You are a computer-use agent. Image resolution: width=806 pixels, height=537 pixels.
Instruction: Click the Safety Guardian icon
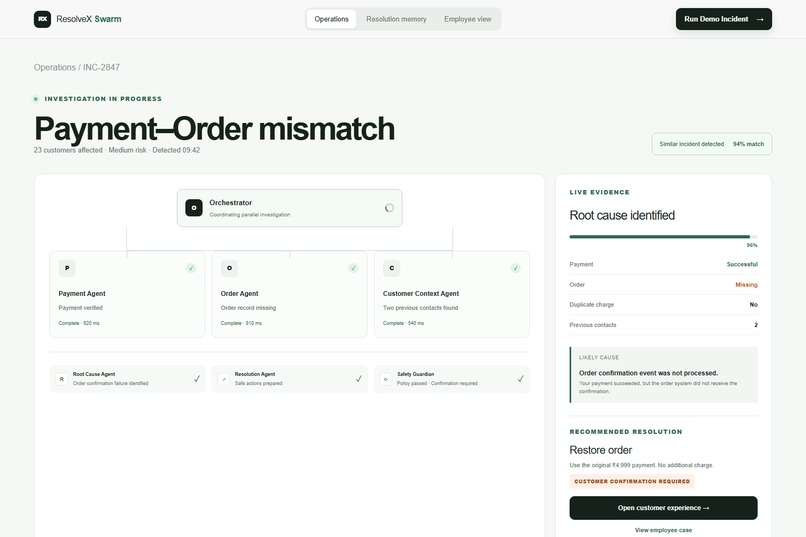tap(386, 379)
